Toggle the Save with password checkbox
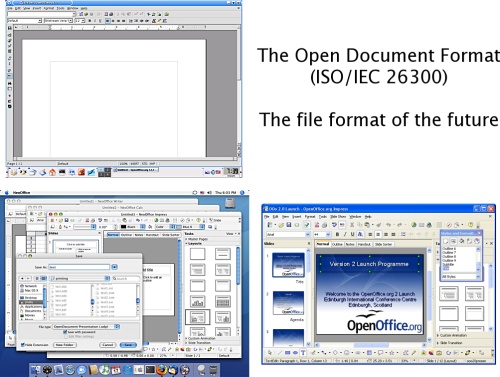The width and height of the screenshot is (500, 377). click(65, 332)
